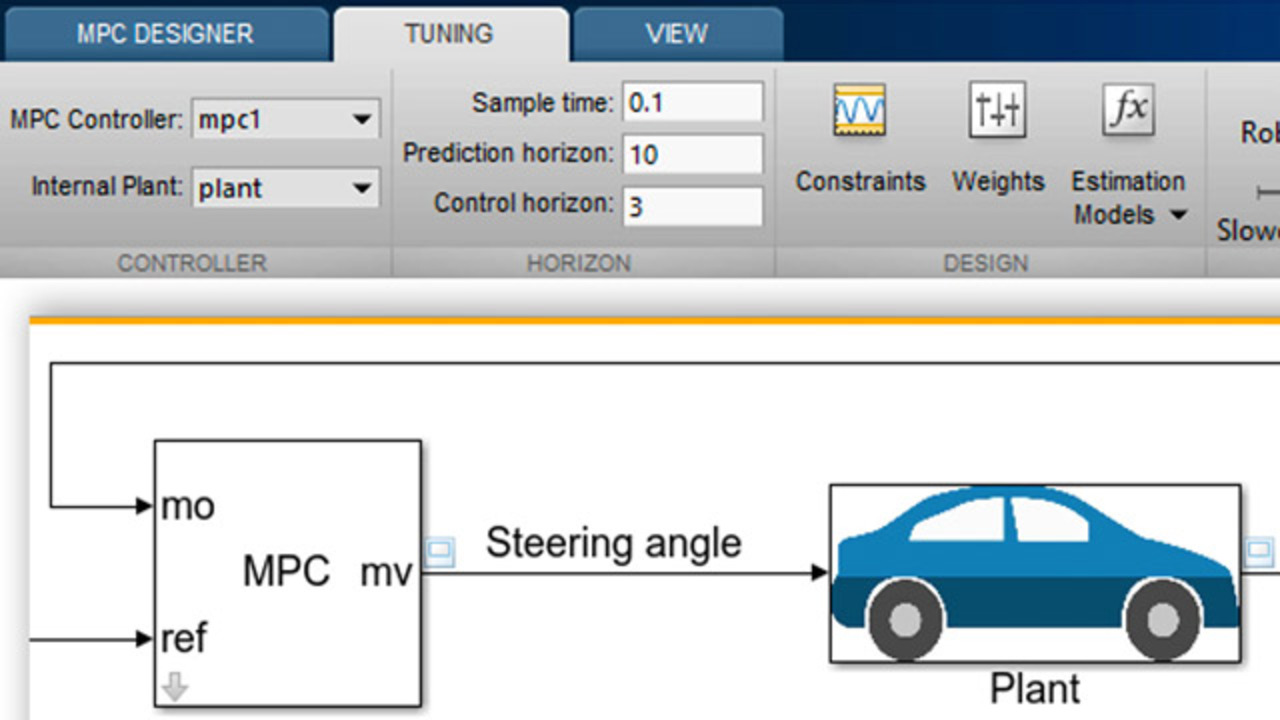Focus the Control horizon input field
The image size is (1280, 720).
click(x=692, y=206)
